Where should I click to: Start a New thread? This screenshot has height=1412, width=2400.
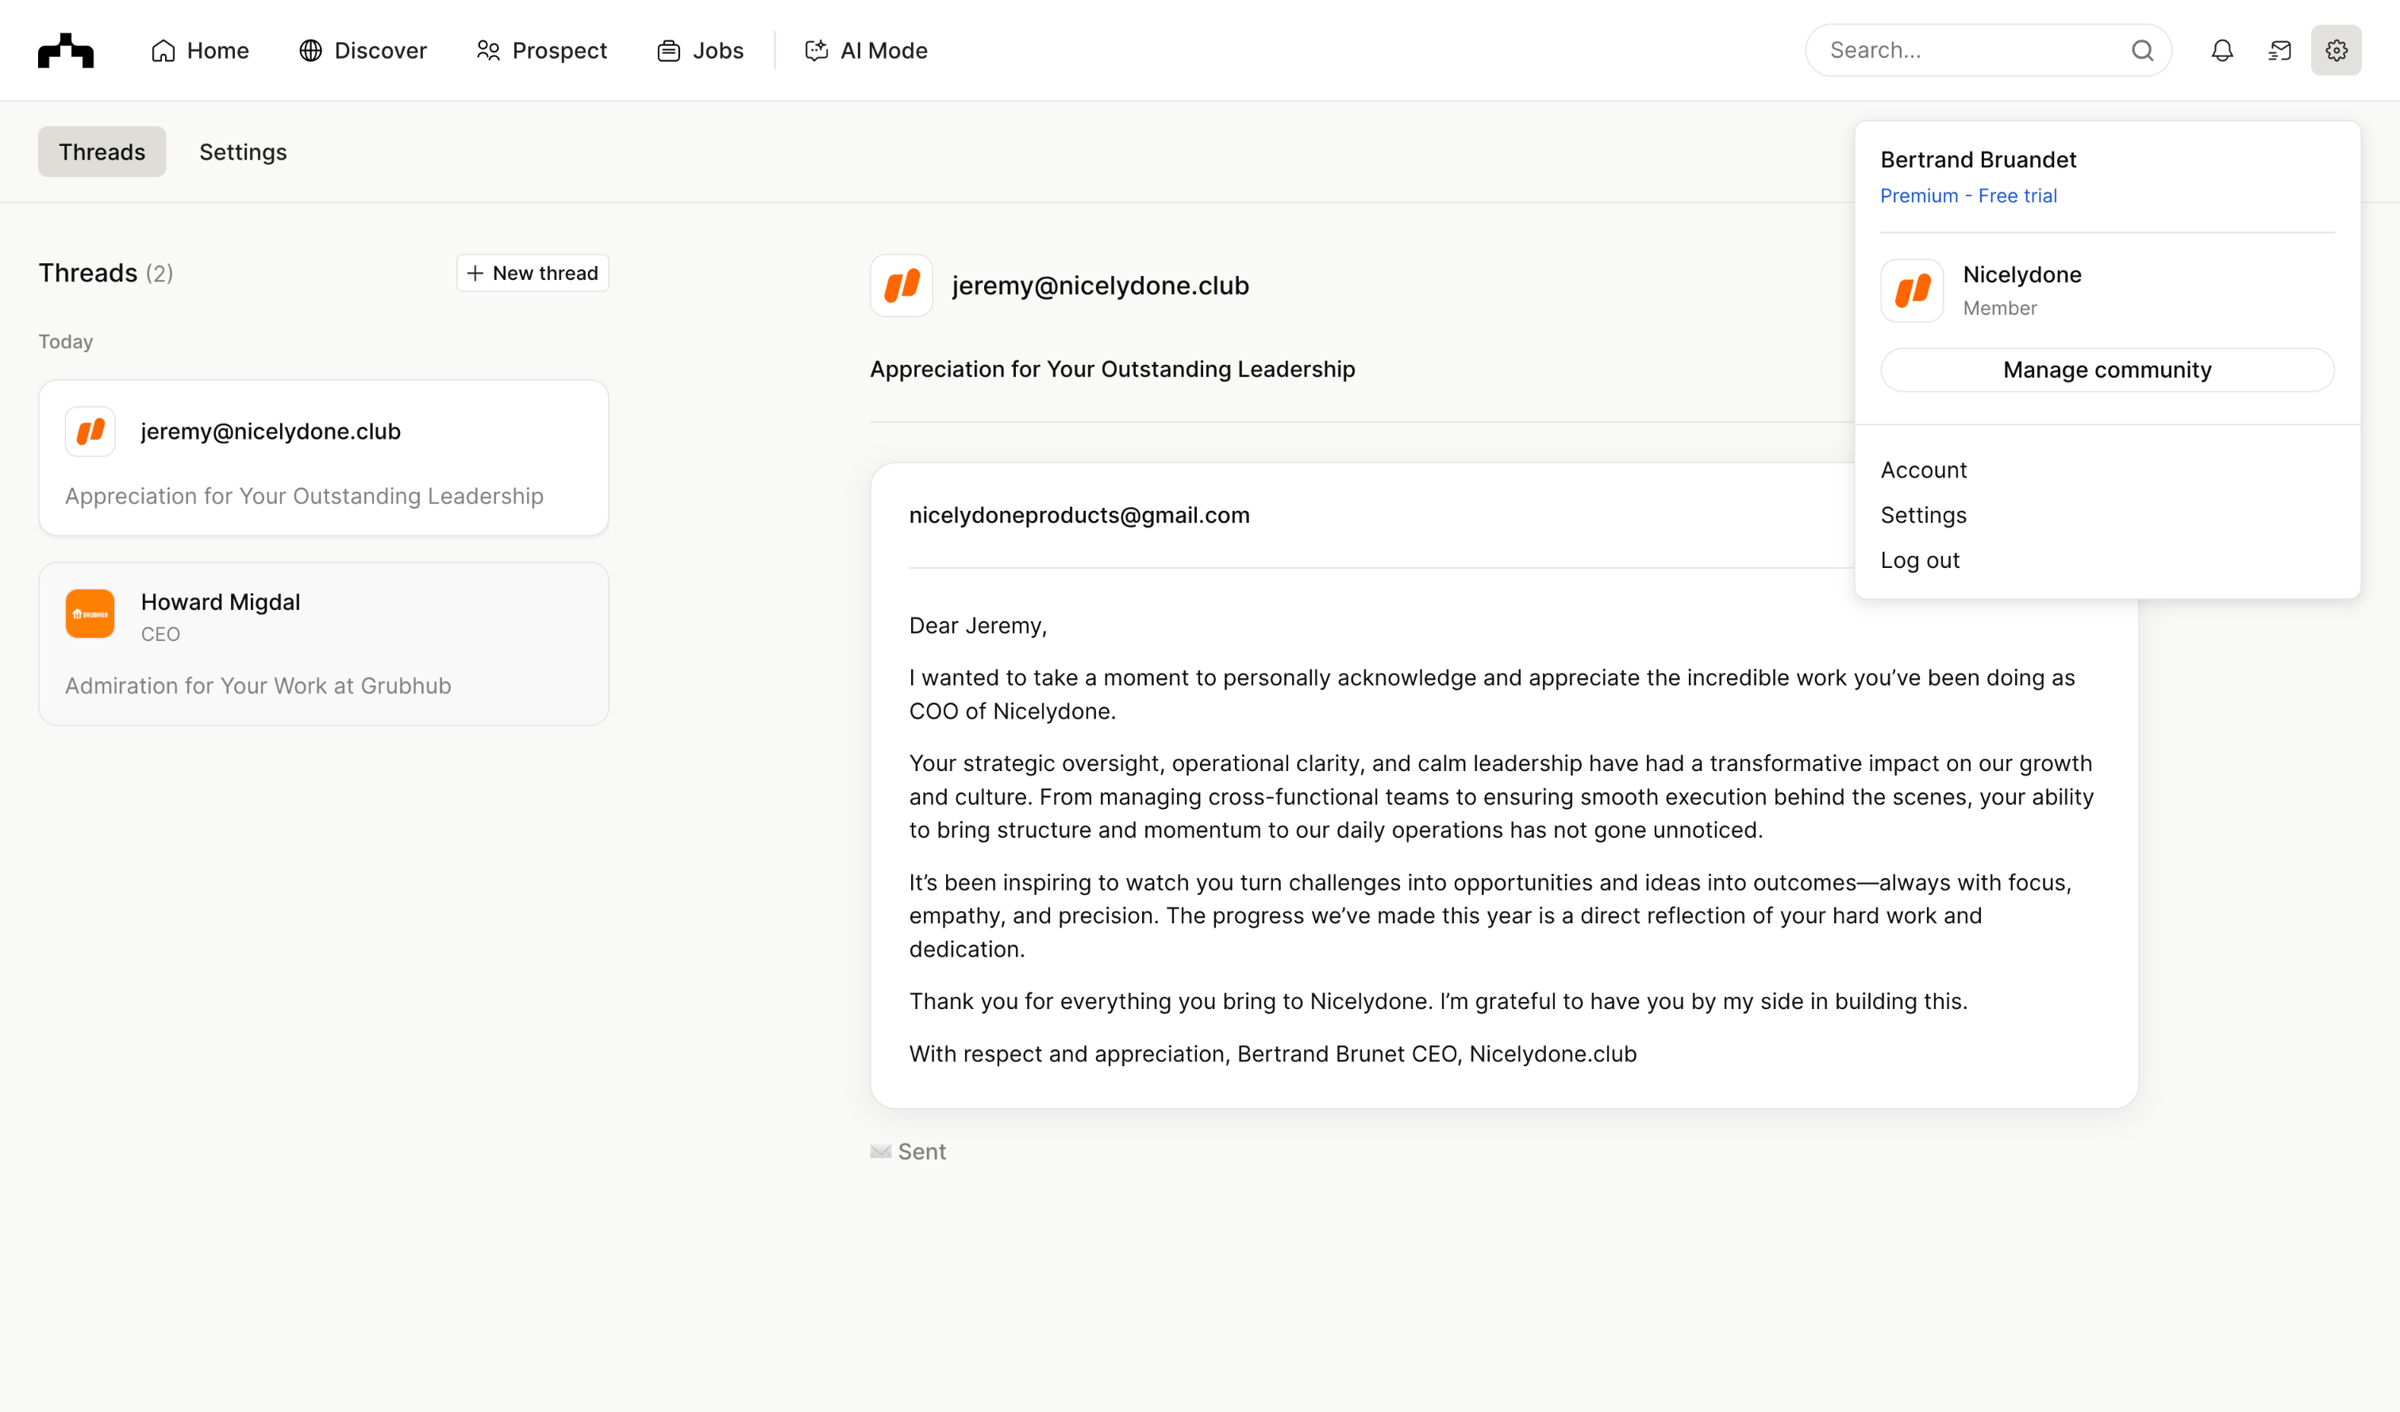(x=532, y=273)
